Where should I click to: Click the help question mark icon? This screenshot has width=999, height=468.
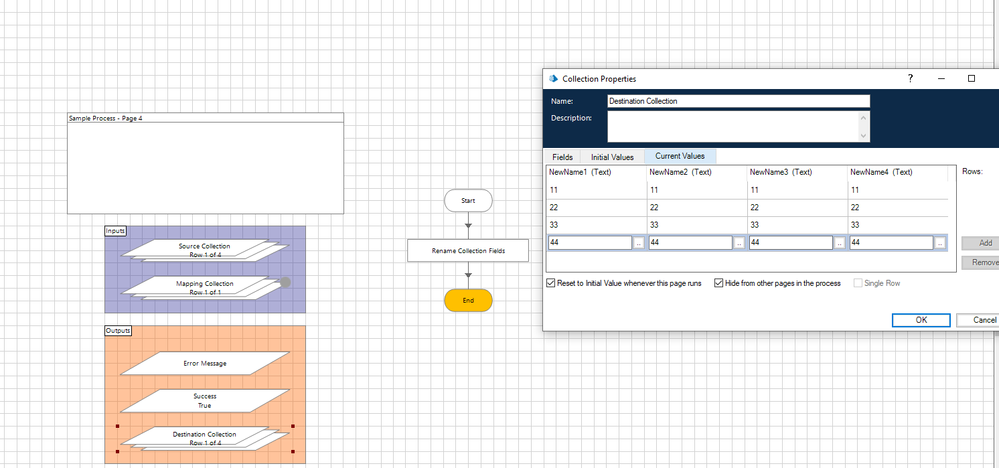tap(910, 78)
